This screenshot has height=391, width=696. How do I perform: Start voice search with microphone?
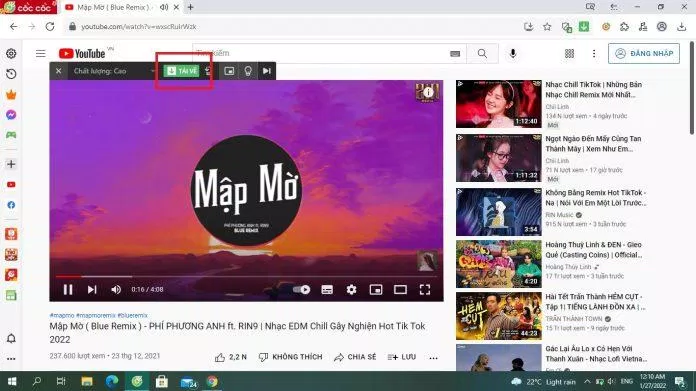pyautogui.click(x=513, y=53)
